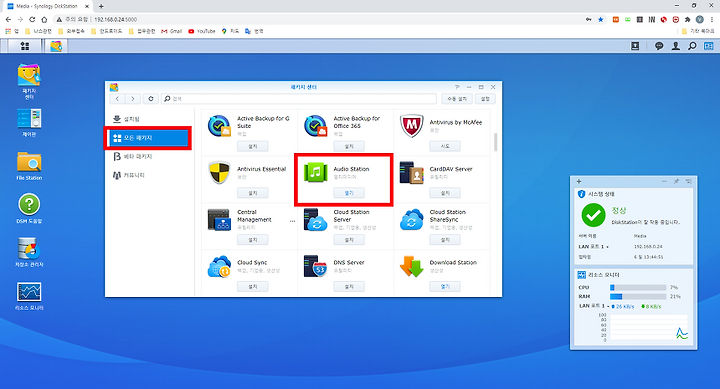Open the Gmail bookmark
Image resolution: width=720 pixels, height=389 pixels.
pyautogui.click(x=172, y=31)
